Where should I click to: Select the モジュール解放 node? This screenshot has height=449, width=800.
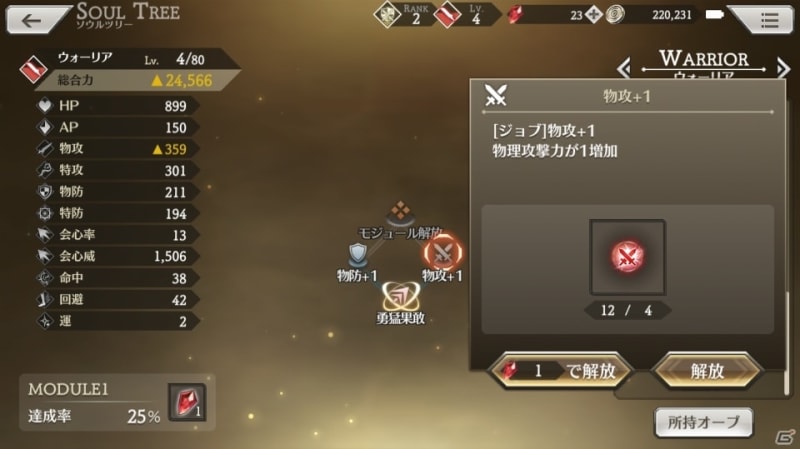pyautogui.click(x=401, y=213)
